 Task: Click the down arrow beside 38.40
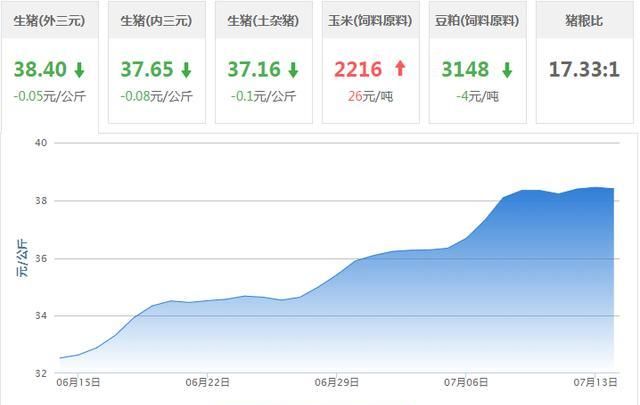80,70
